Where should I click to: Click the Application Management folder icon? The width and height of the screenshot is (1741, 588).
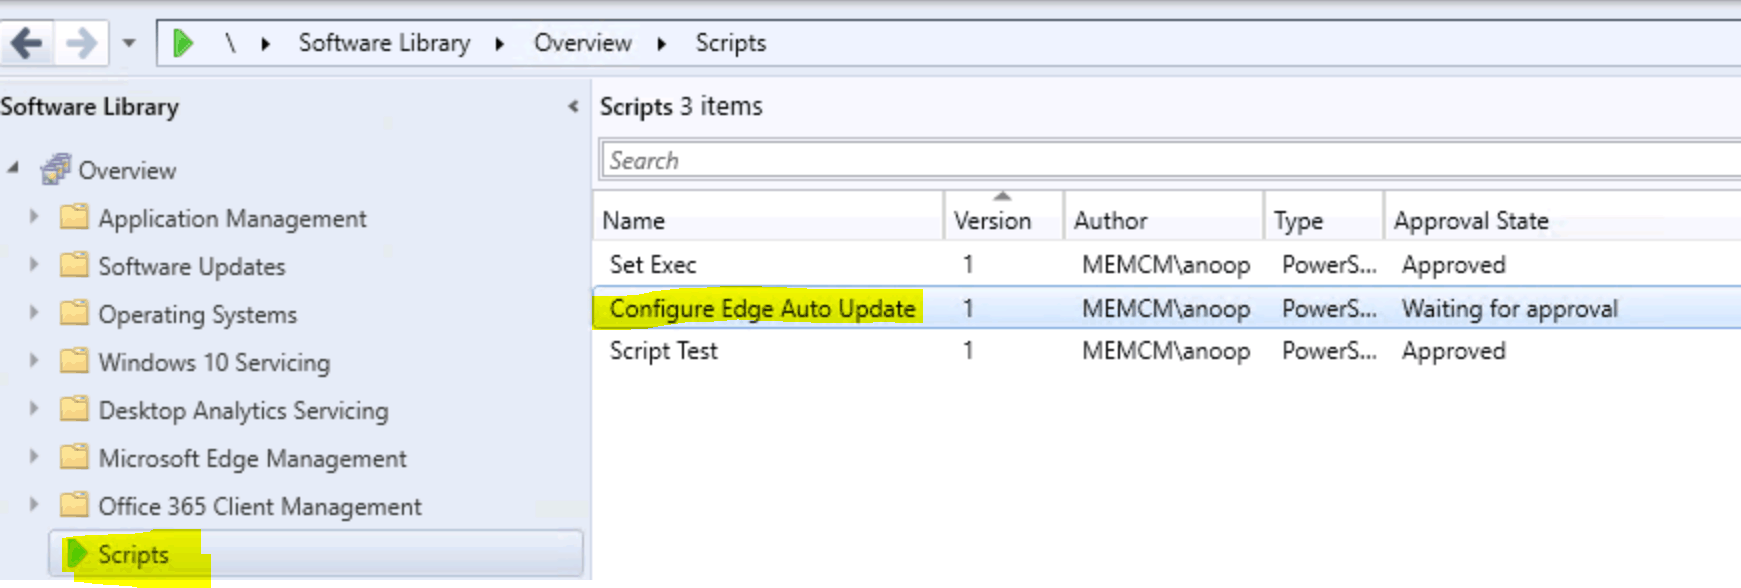[74, 217]
